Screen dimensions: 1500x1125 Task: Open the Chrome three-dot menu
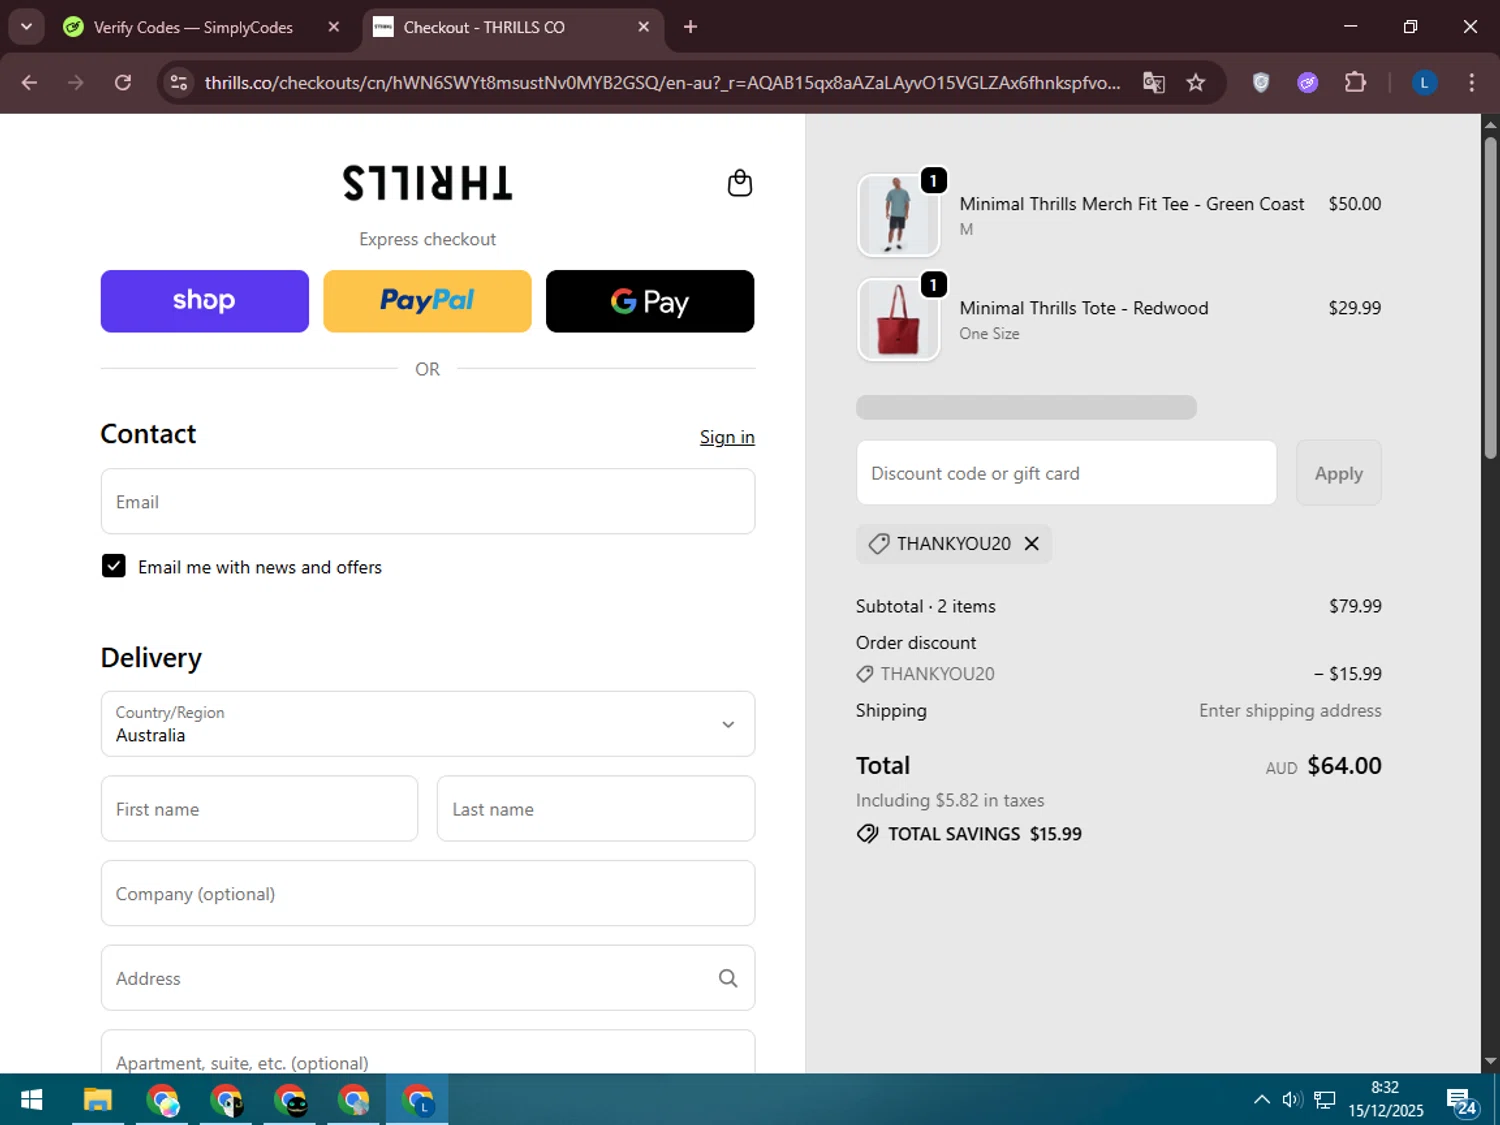coord(1471,83)
